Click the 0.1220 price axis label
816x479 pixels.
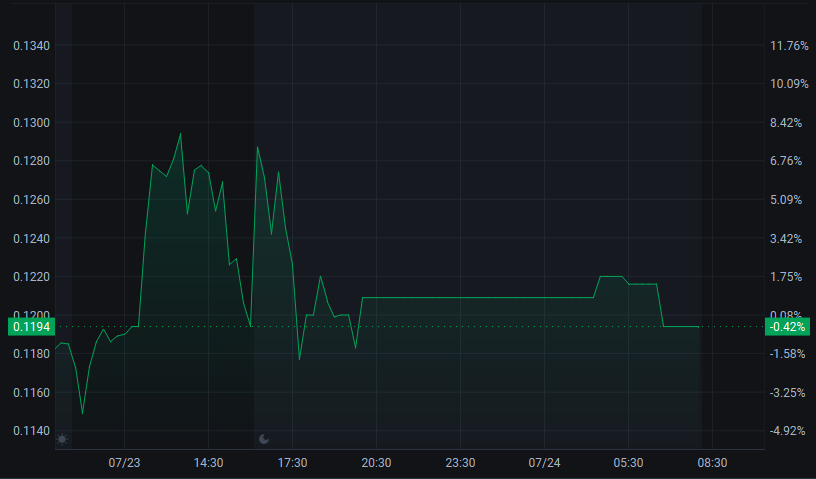[31, 276]
